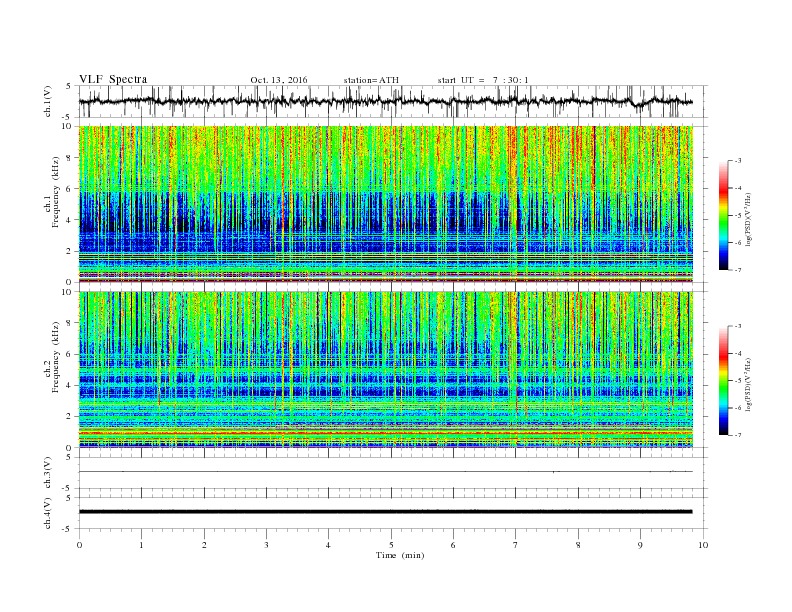
Task: Click the ch.1 "Frequency (kHz)" axis label
Action: click(53, 192)
